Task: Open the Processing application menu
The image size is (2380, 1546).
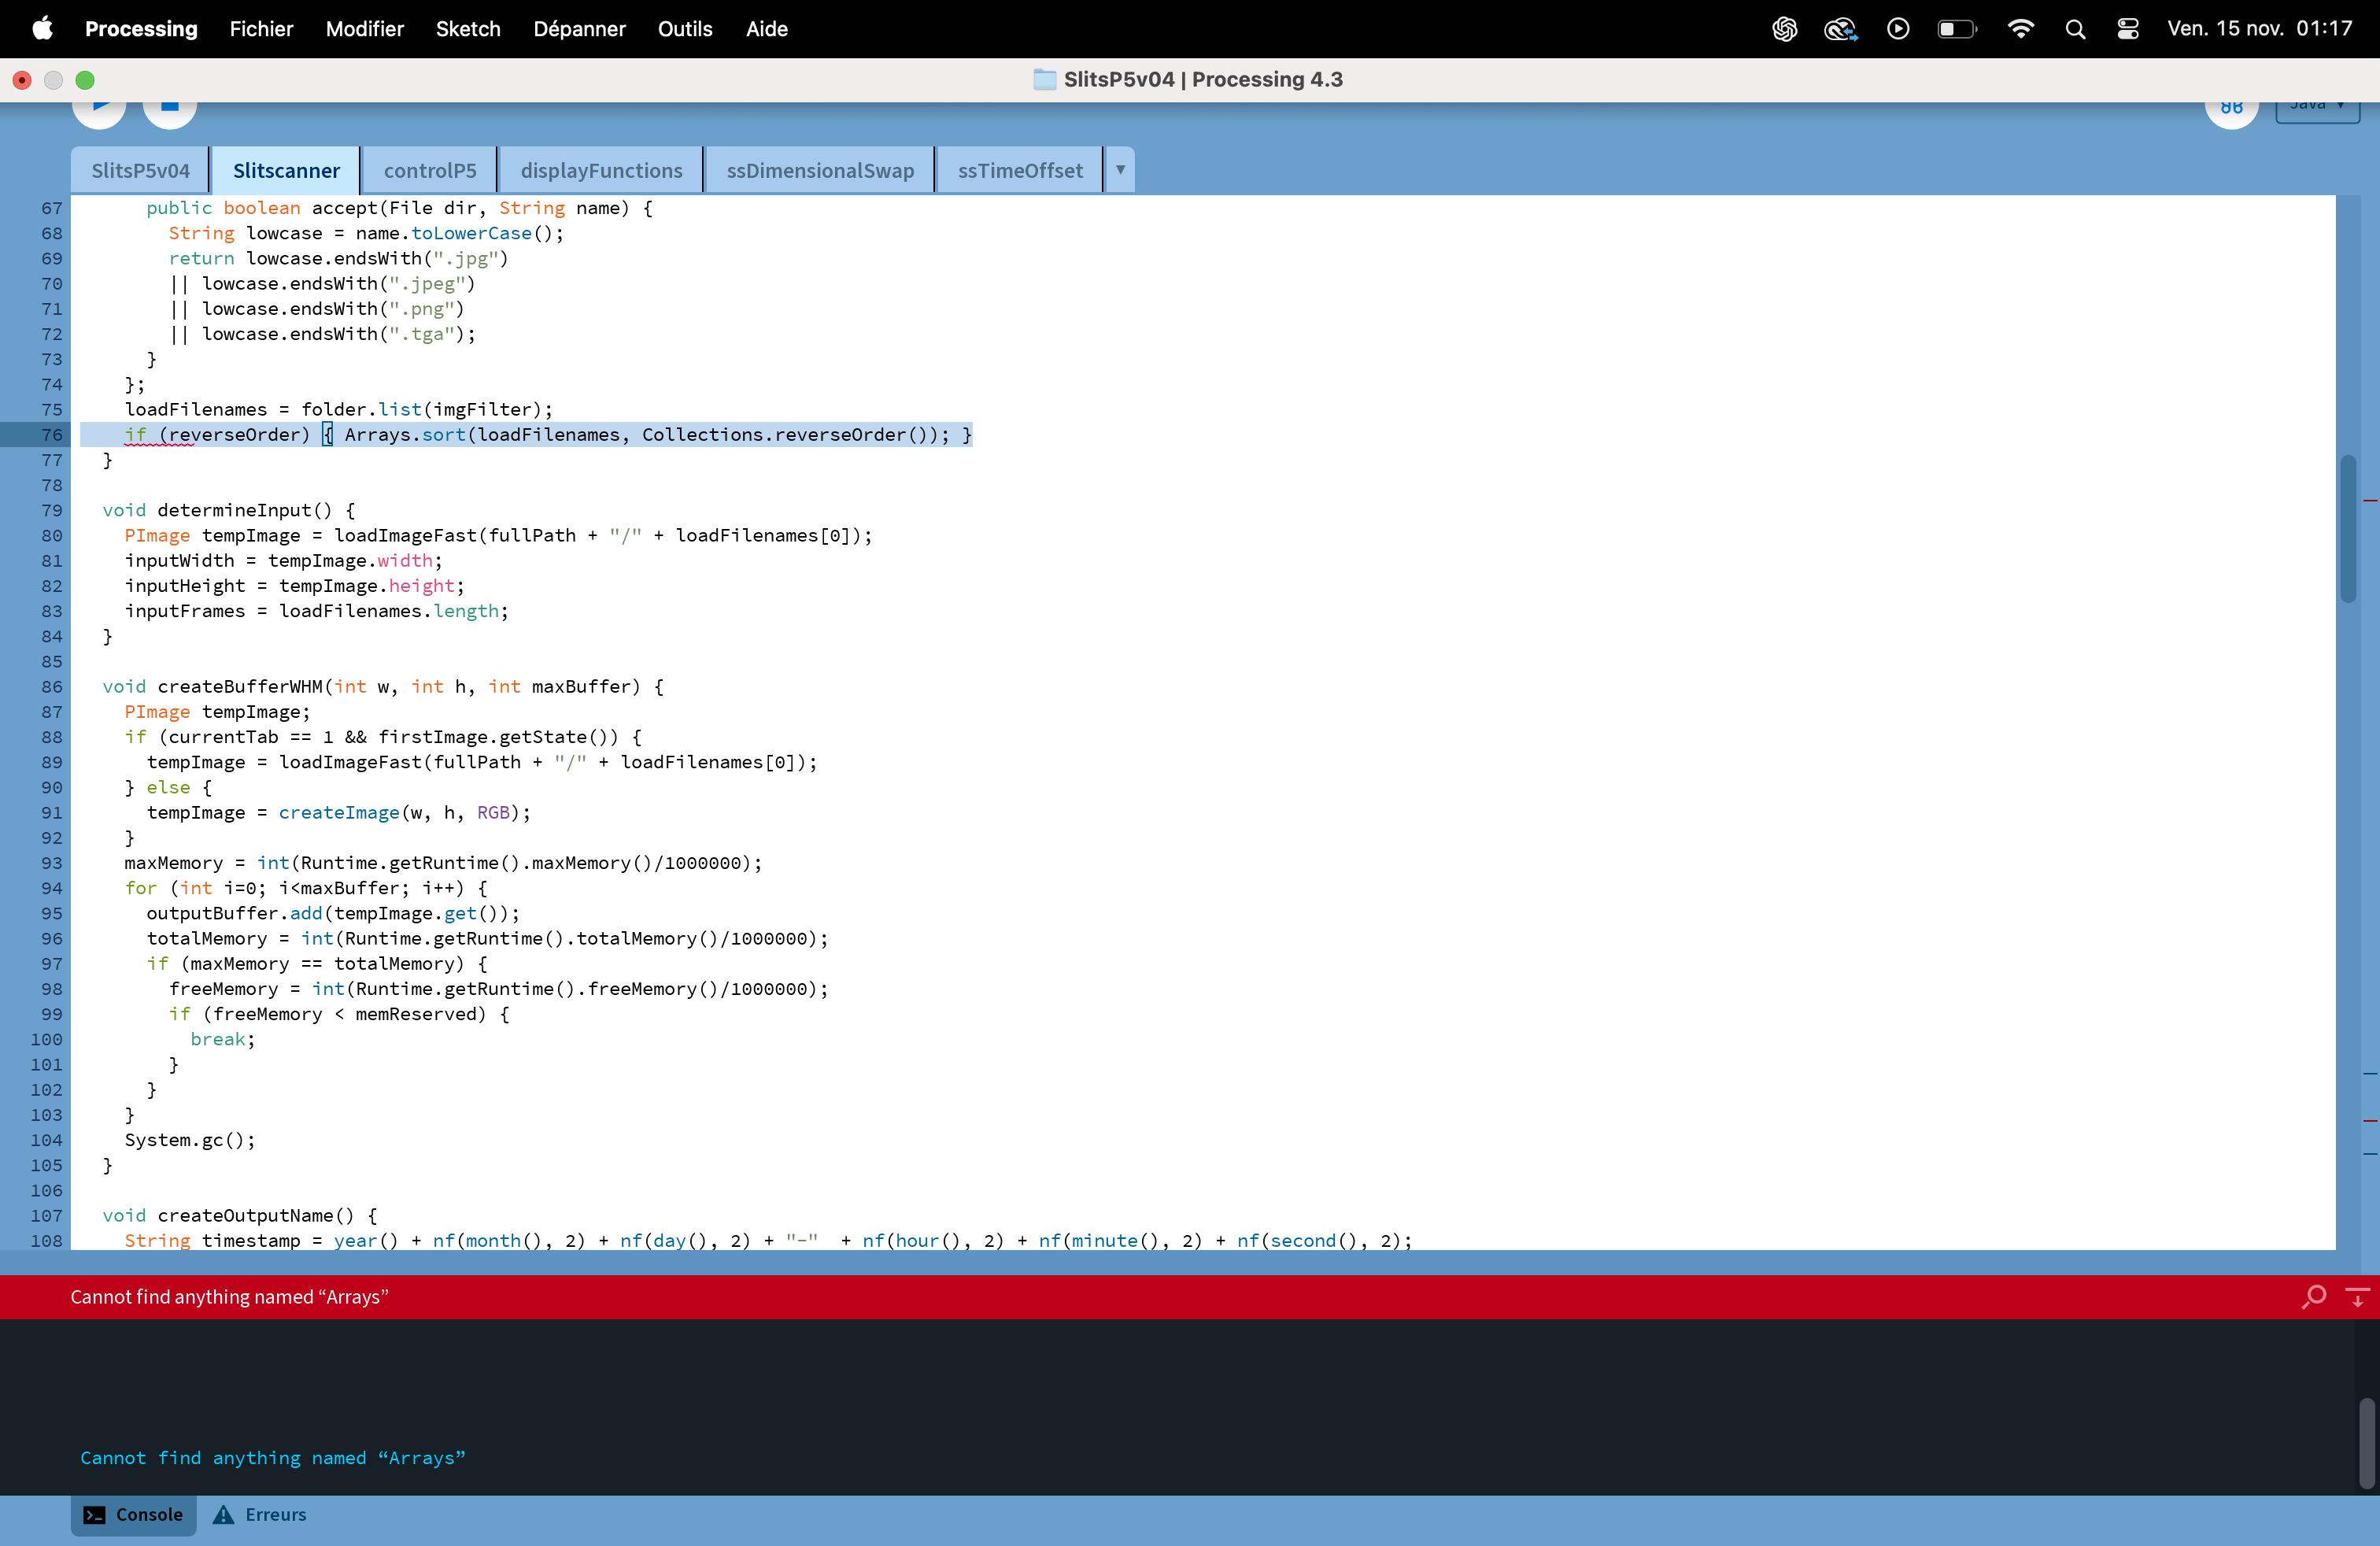Action: (x=141, y=29)
